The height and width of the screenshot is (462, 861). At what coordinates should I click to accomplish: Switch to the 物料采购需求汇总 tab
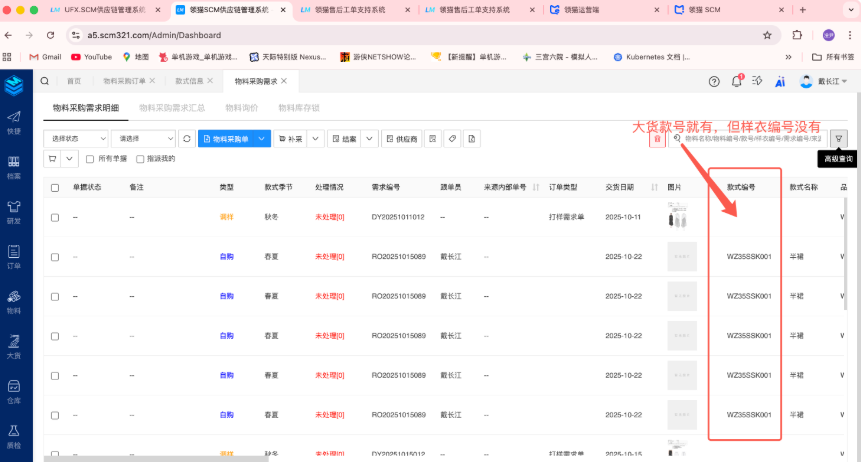pos(172,107)
